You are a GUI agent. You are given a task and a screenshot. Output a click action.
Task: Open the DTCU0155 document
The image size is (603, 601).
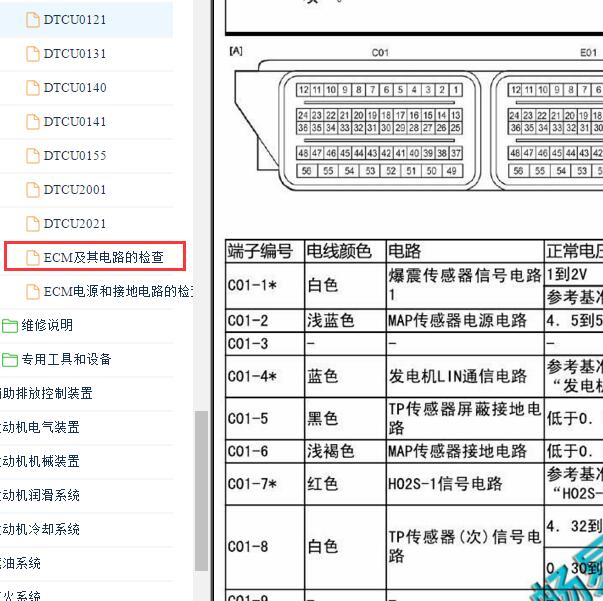coord(75,155)
